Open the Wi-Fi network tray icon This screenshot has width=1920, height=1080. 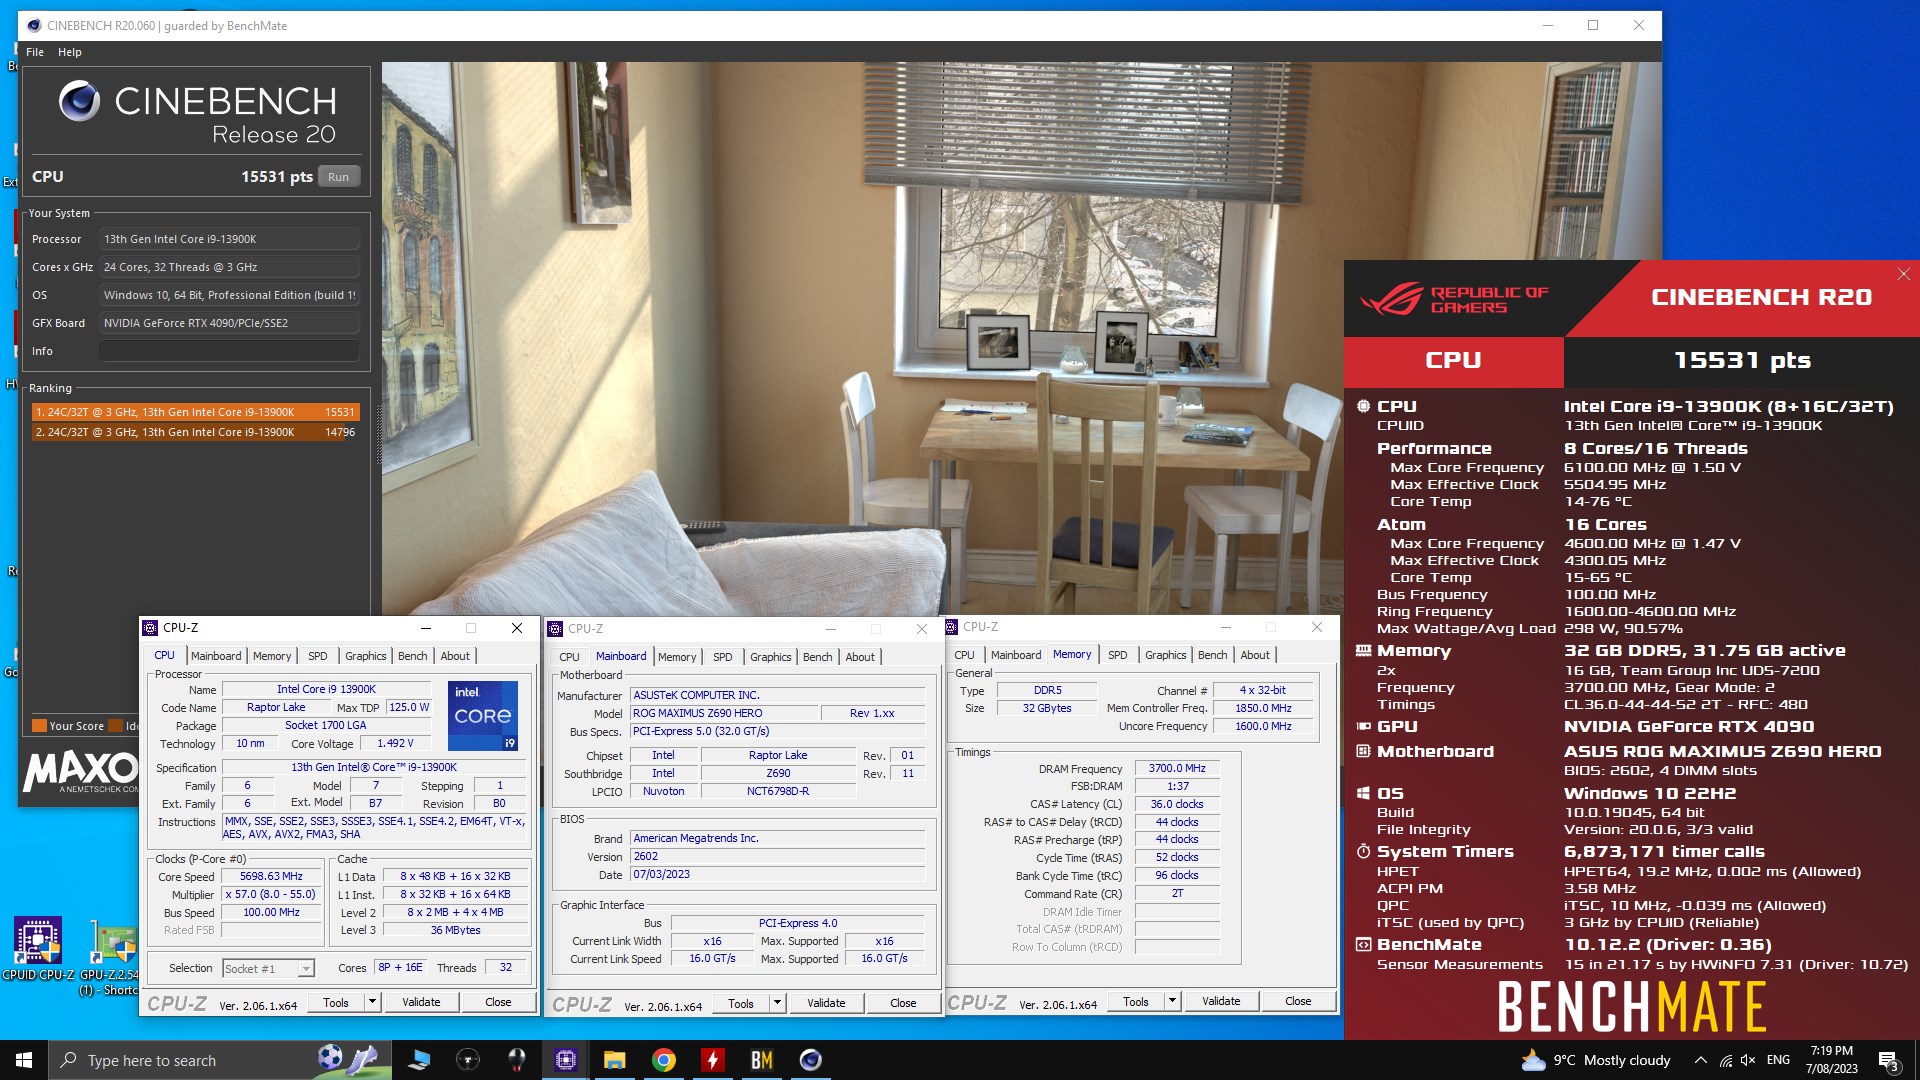pyautogui.click(x=1725, y=1060)
